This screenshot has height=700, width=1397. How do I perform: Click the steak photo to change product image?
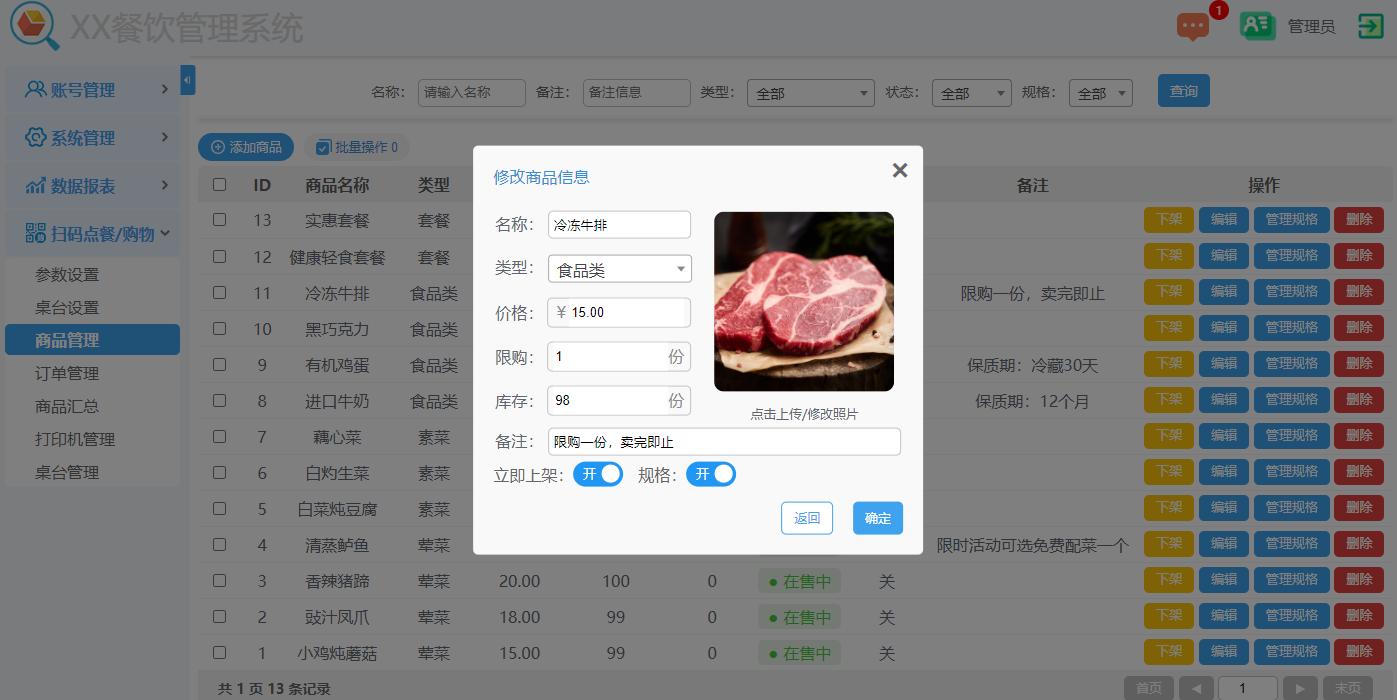[803, 300]
